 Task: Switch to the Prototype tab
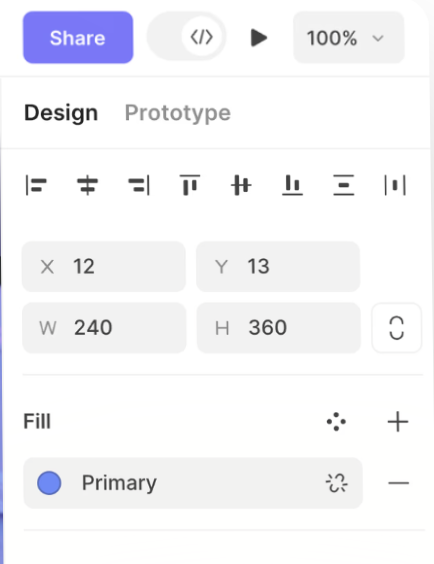(178, 113)
